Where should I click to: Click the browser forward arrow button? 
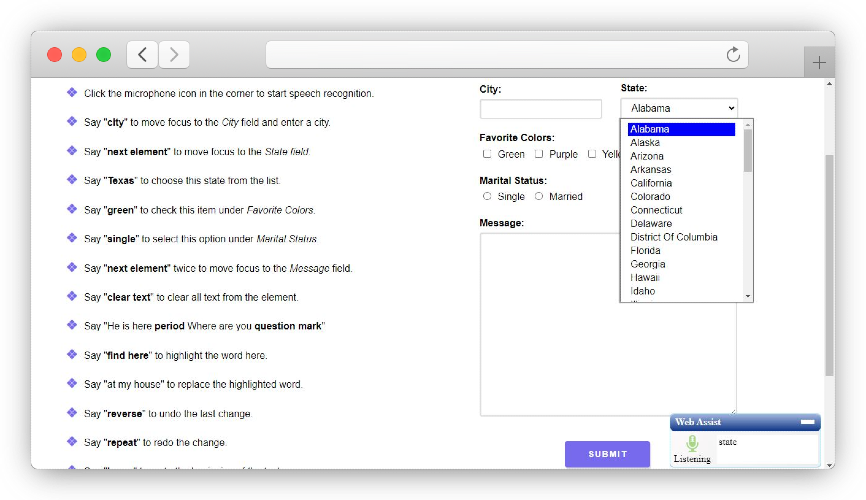coord(174,55)
